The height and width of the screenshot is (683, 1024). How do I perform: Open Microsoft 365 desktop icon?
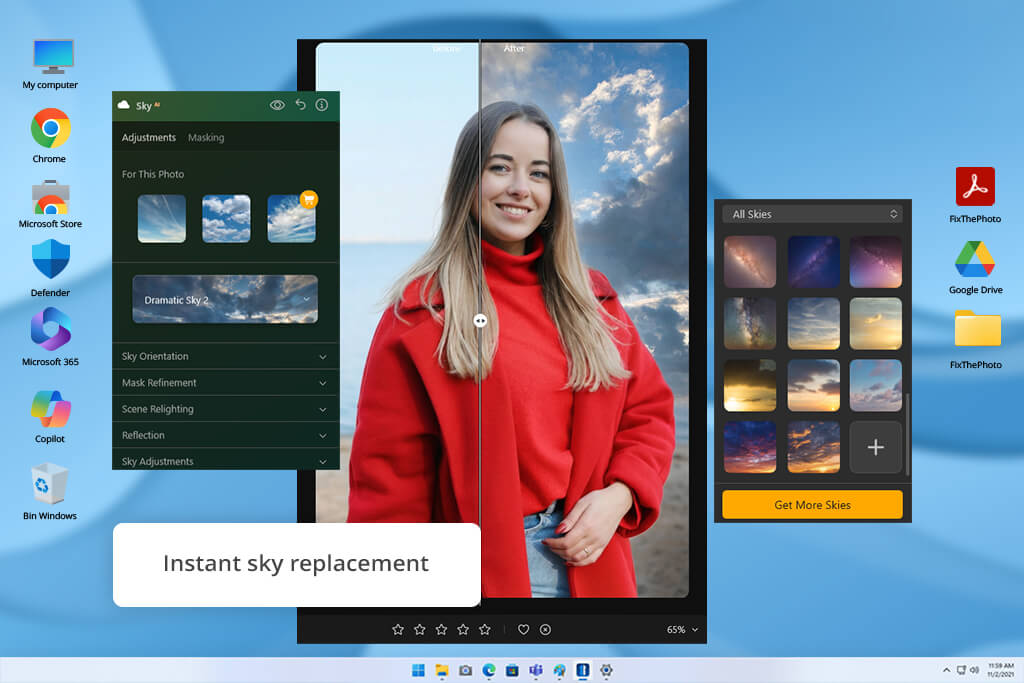50,329
